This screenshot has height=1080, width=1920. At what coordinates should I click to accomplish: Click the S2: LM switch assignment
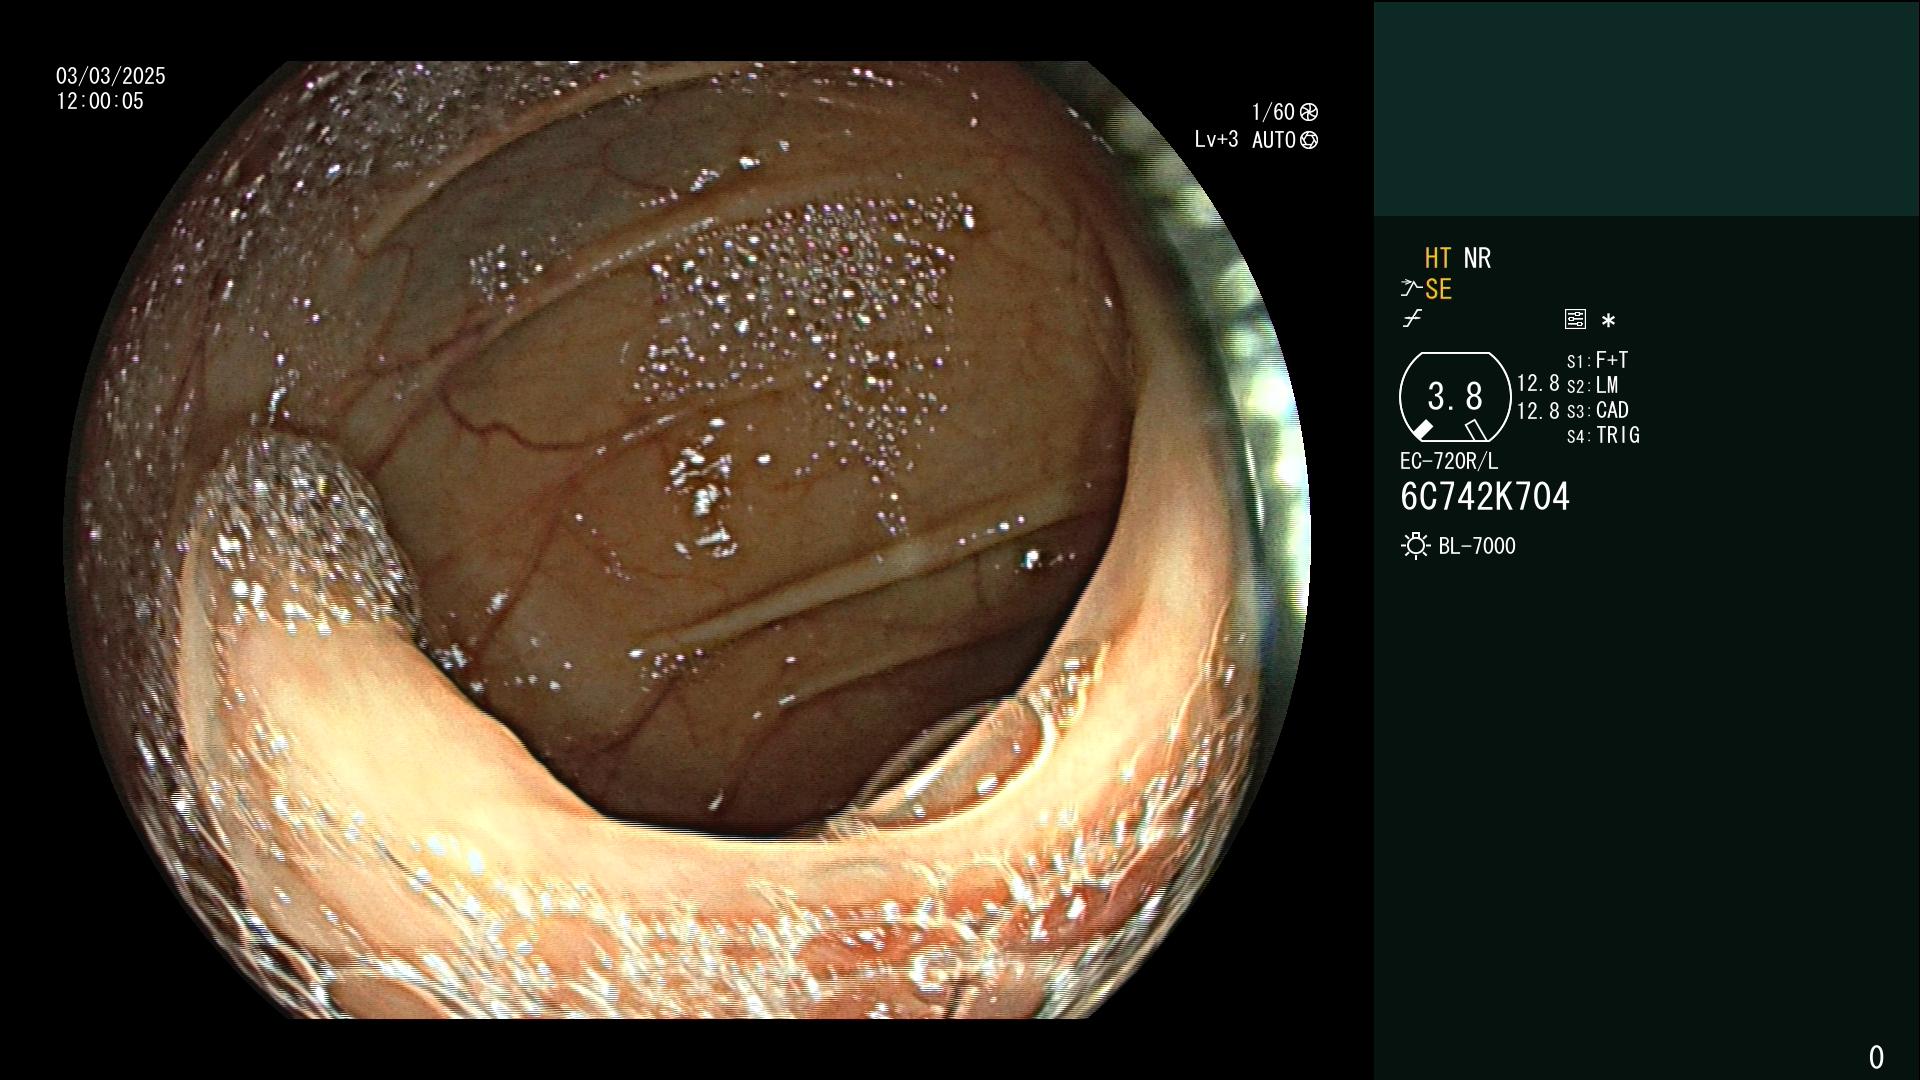1592,385
